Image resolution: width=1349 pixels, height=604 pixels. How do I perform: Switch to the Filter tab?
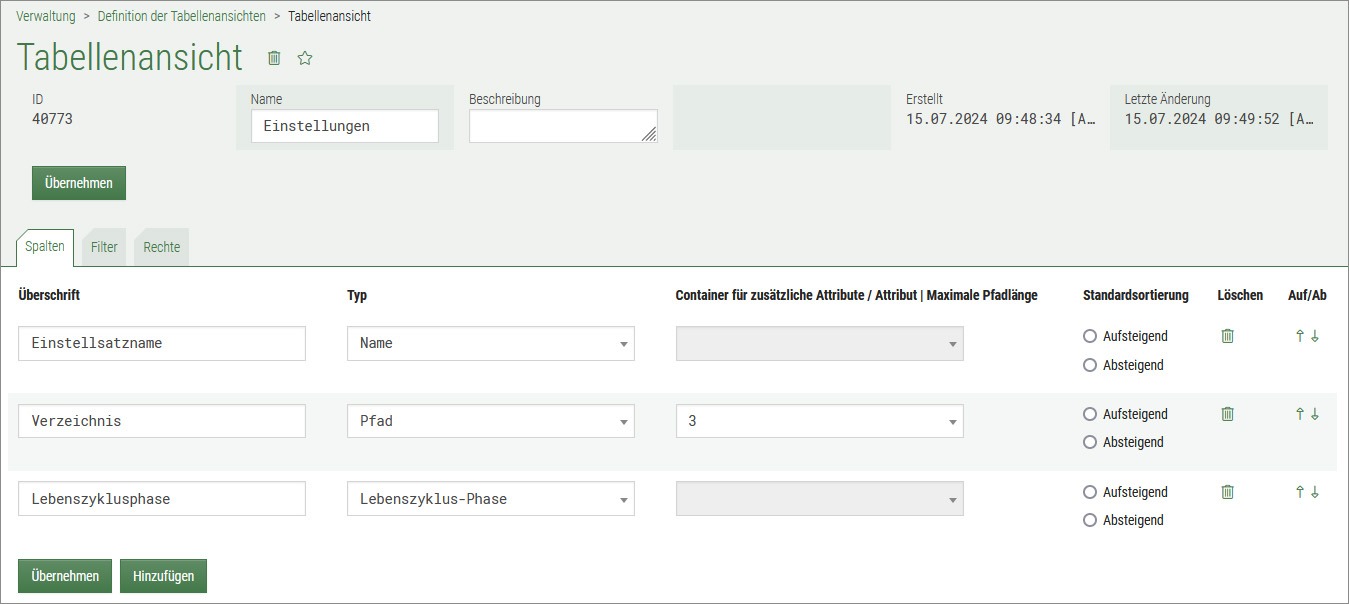tap(104, 247)
